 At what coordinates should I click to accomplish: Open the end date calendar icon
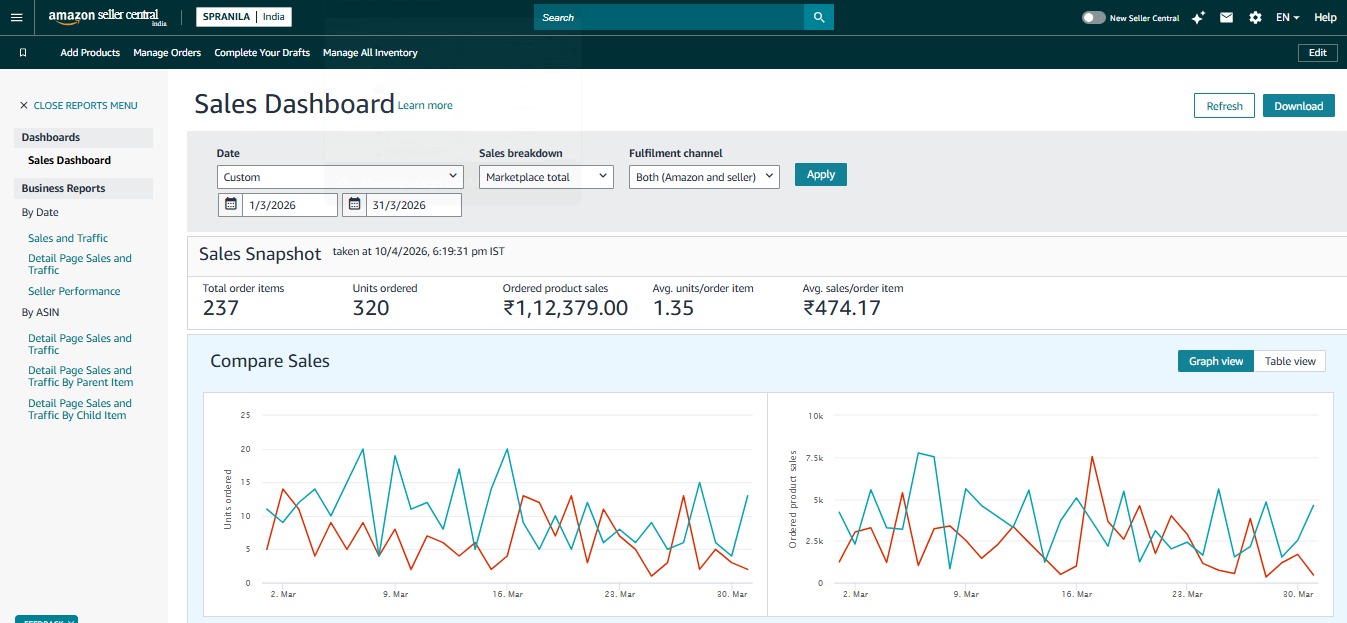tap(354, 204)
